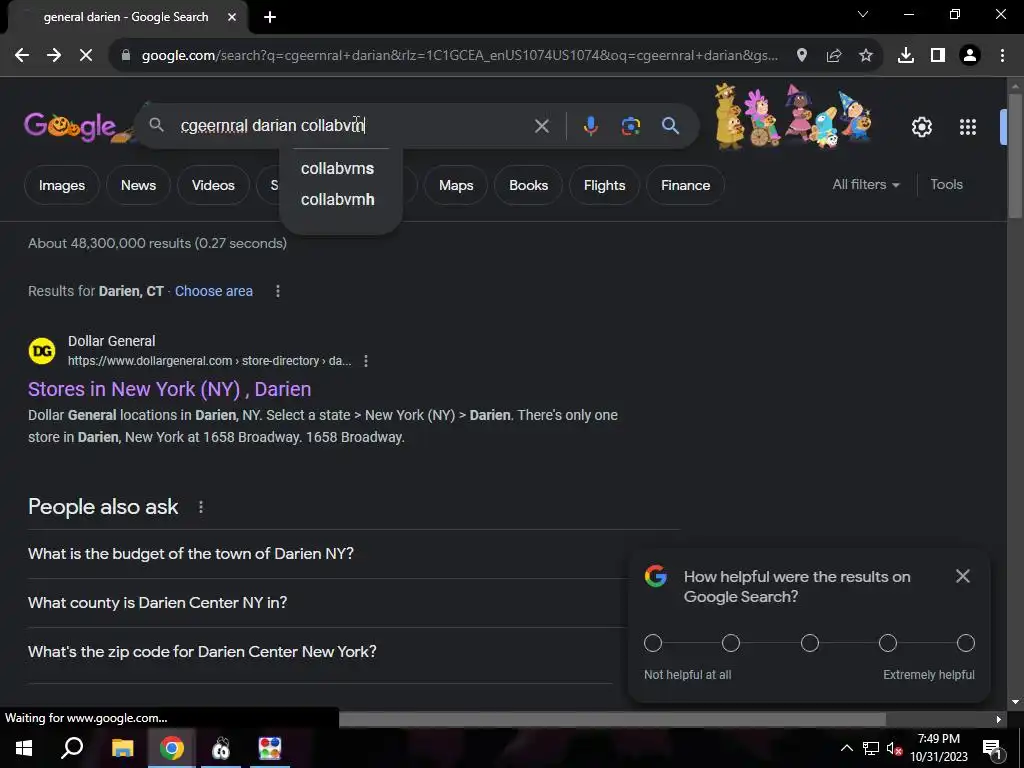Select the Not helpful at all rating
Image resolution: width=1024 pixels, height=768 pixels.
(x=652, y=643)
